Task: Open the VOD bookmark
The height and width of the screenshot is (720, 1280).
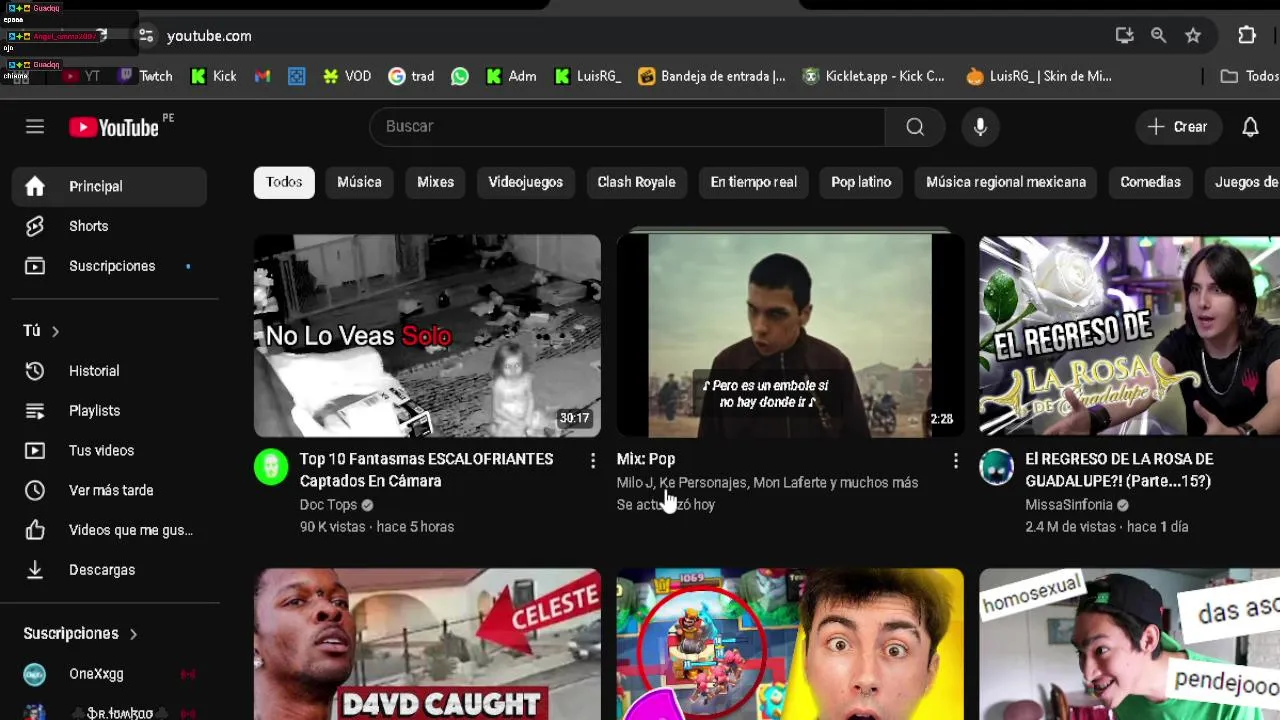Action: coord(347,76)
